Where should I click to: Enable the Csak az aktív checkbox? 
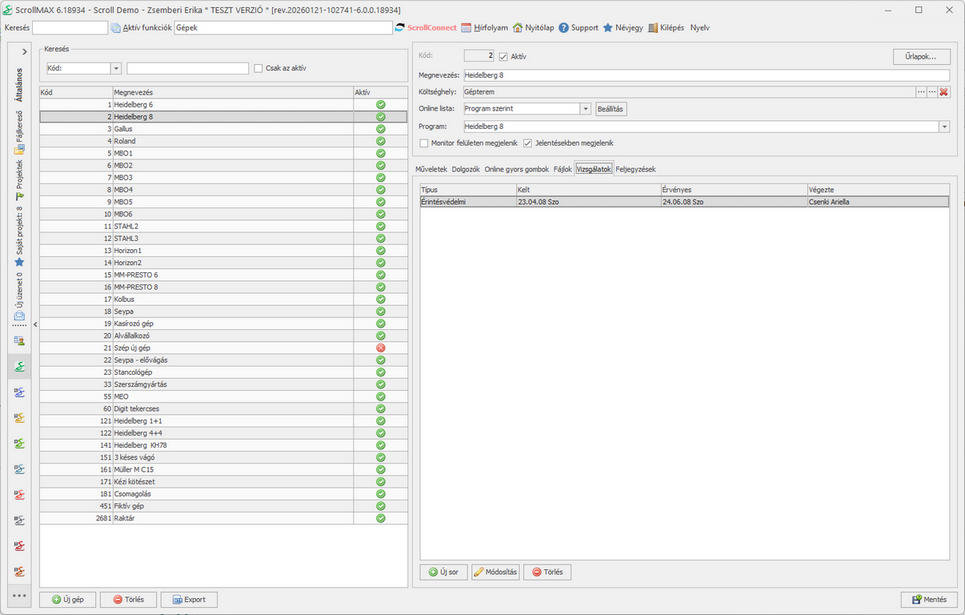point(258,68)
